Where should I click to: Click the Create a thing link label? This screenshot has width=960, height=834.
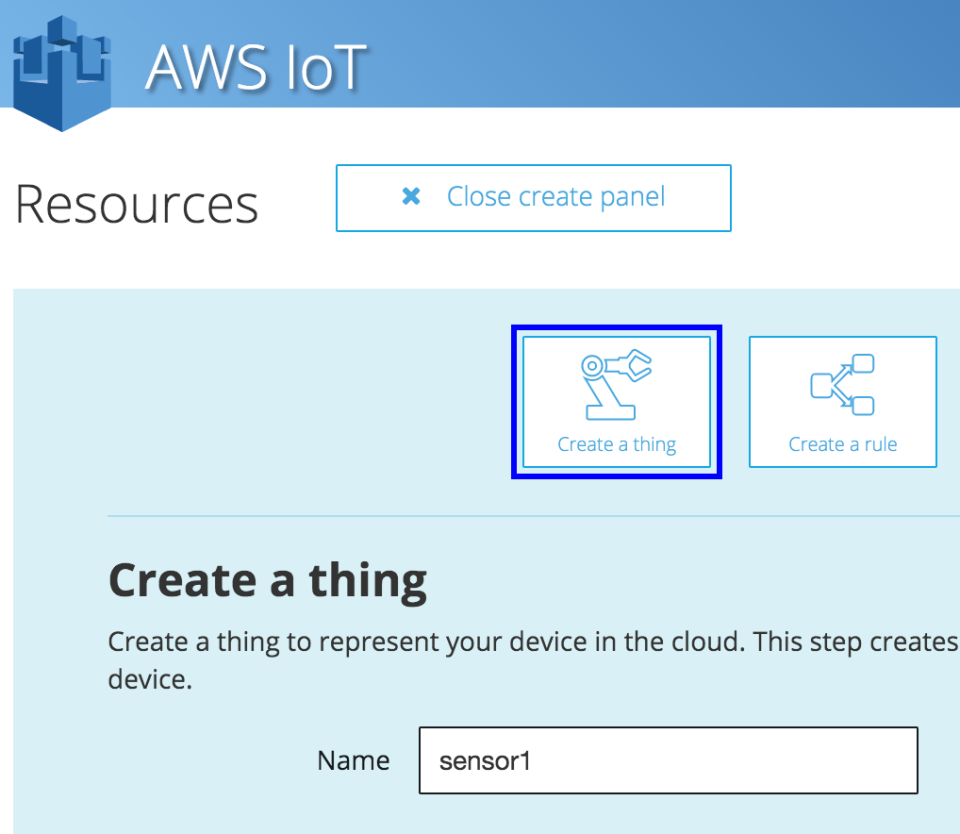616,444
